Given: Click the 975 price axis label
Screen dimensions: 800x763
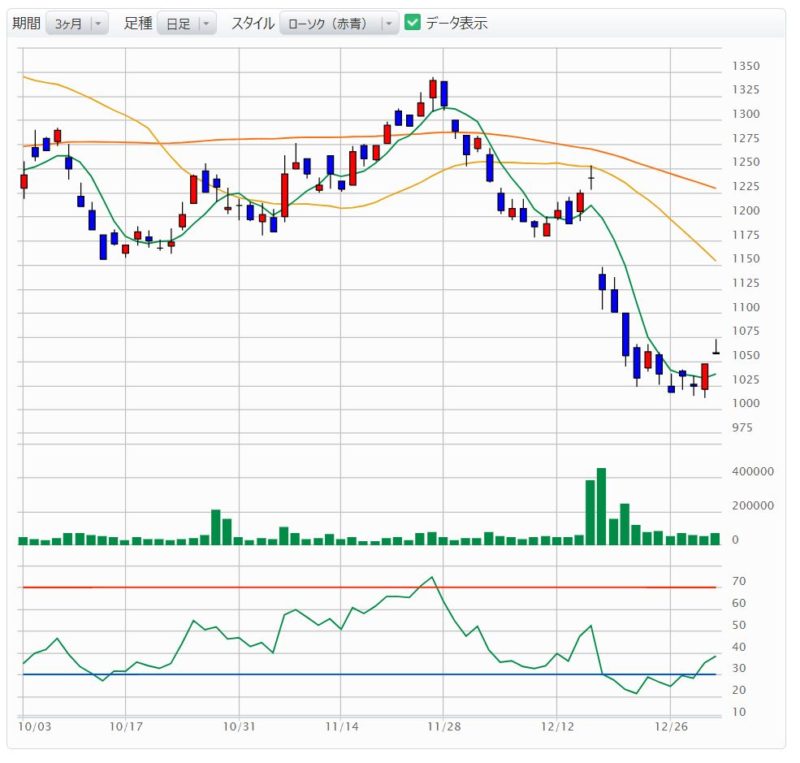Looking at the screenshot, I should click(x=742, y=427).
